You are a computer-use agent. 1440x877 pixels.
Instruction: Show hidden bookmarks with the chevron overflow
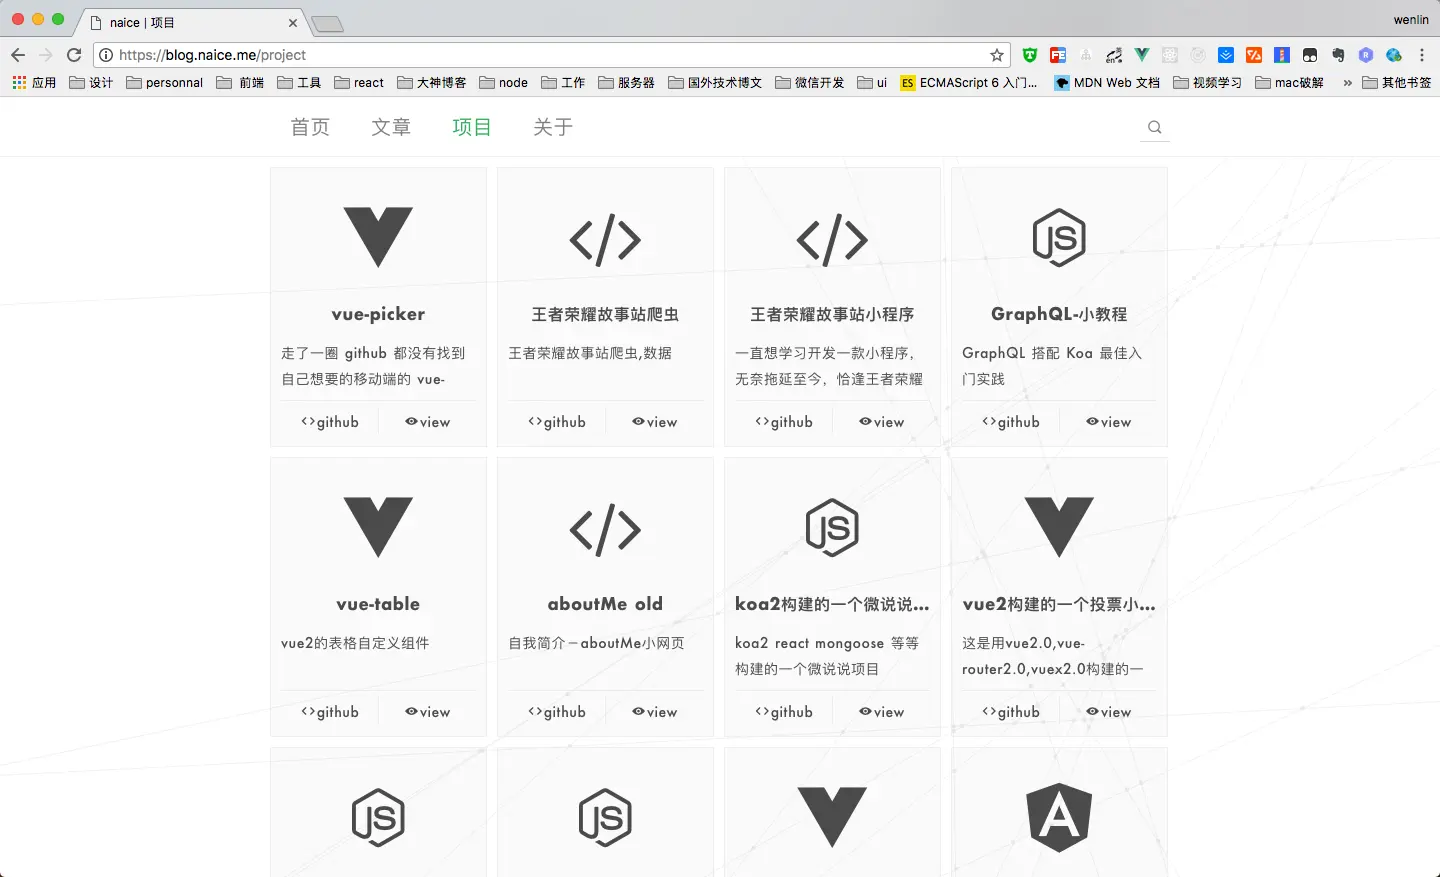tap(1347, 83)
